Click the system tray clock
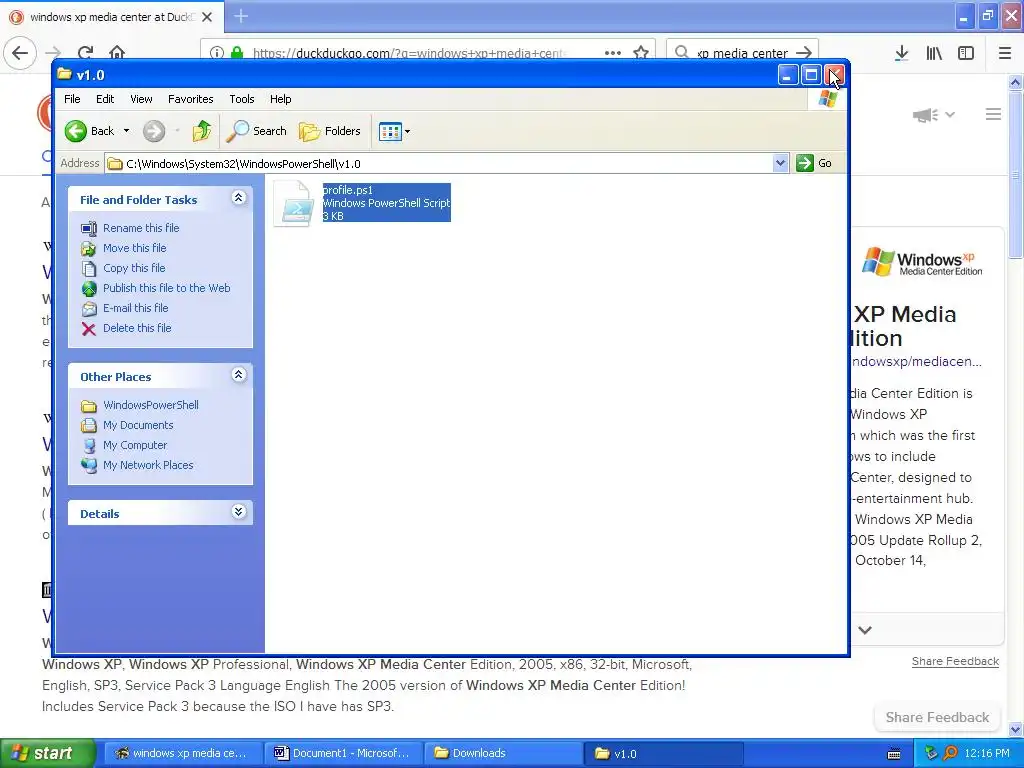The image size is (1024, 768). [987, 754]
